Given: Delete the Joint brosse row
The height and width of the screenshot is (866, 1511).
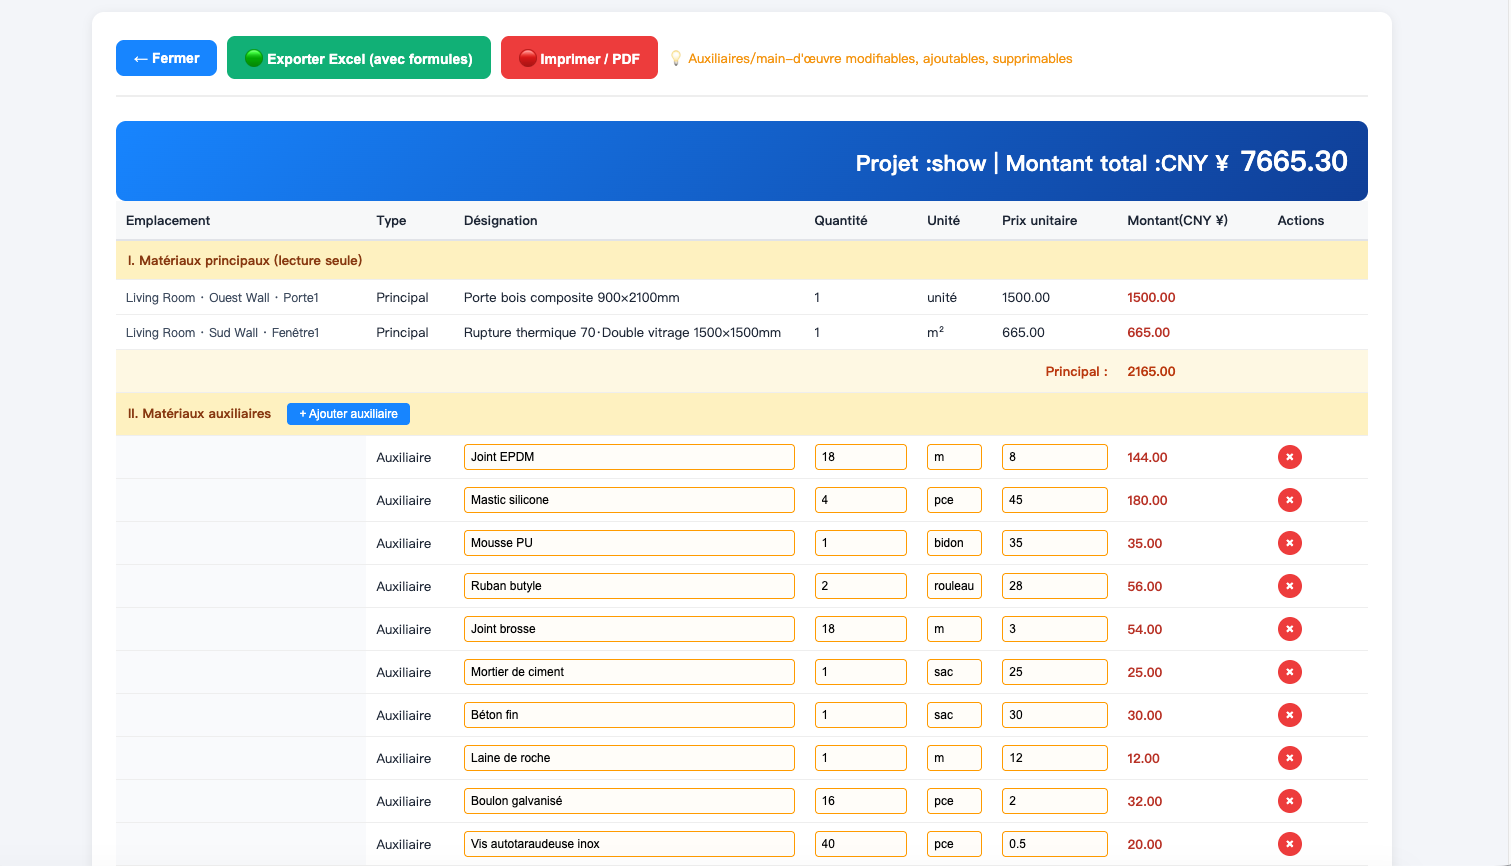Looking at the screenshot, I should [1289, 629].
